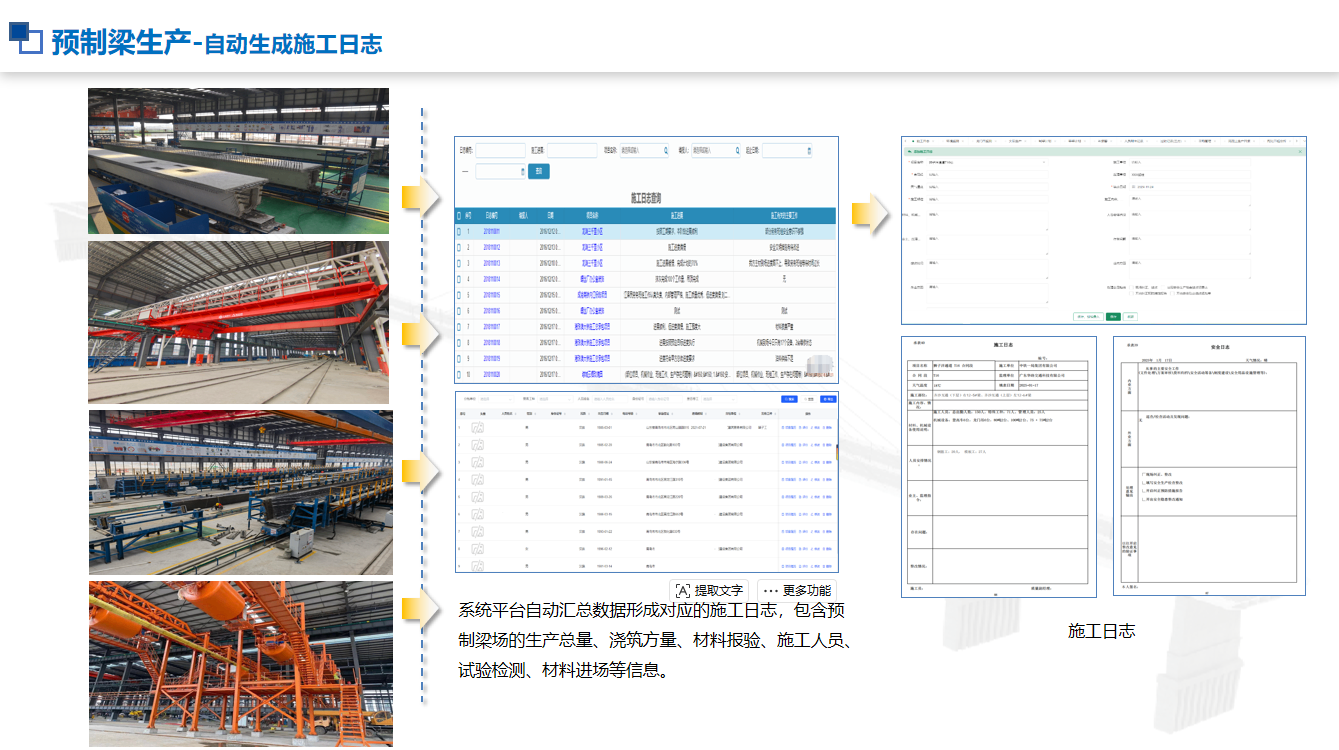The image size is (1339, 750).
Task: Tick checkbox of log table row 5
Action: (x=459, y=295)
